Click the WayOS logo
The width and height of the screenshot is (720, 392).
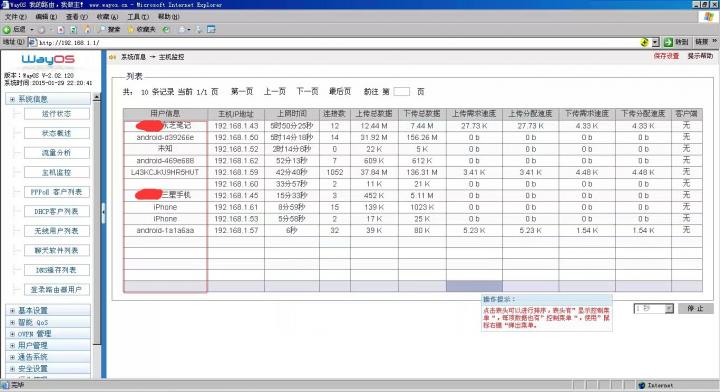point(48,60)
